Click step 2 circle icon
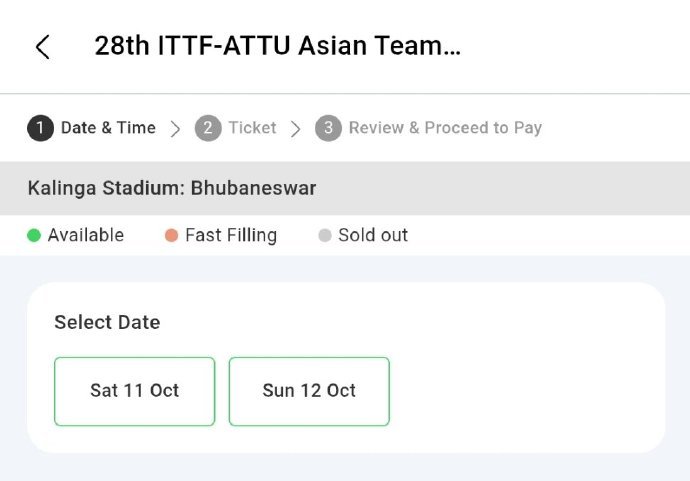 point(207,128)
